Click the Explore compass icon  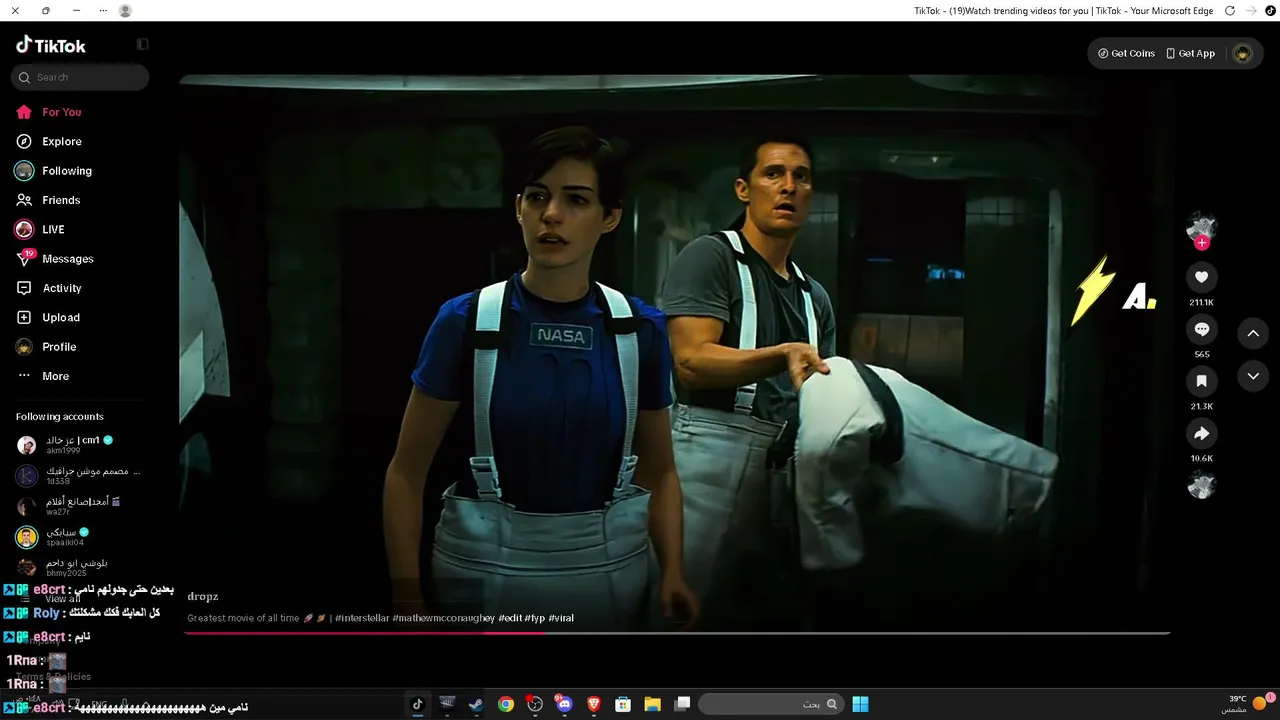pyautogui.click(x=24, y=141)
